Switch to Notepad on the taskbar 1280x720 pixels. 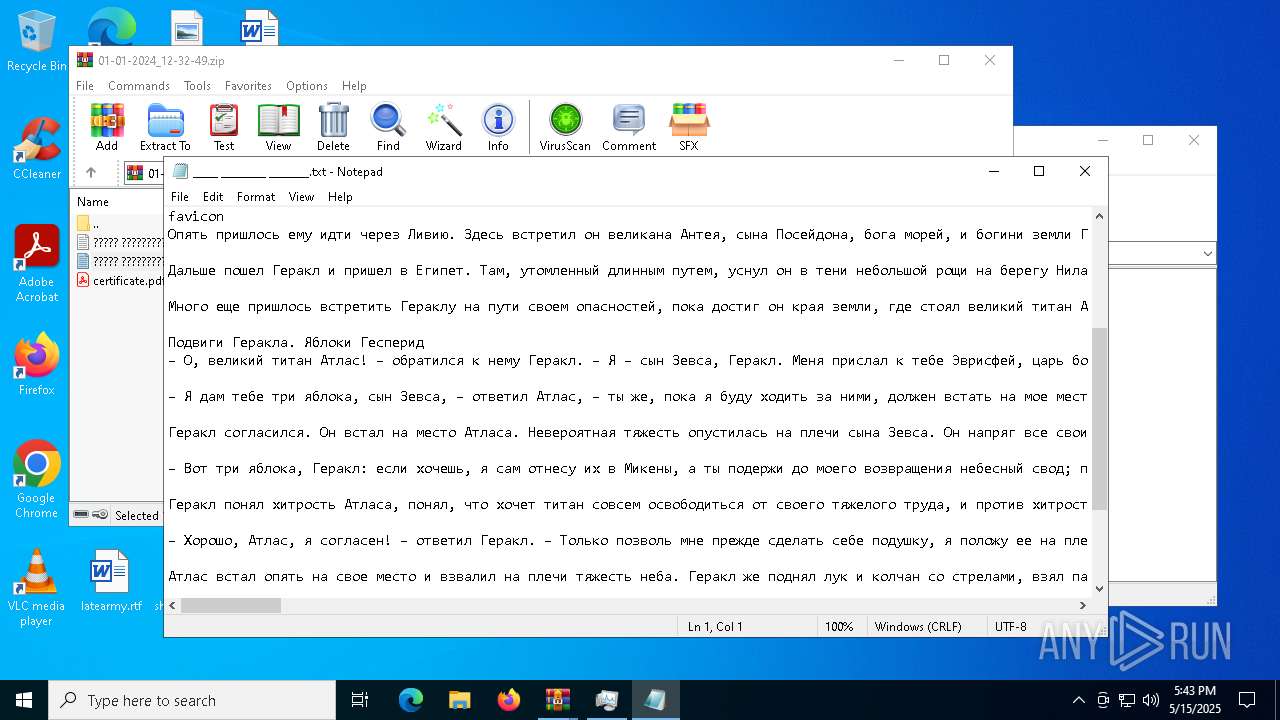pyautogui.click(x=656, y=700)
